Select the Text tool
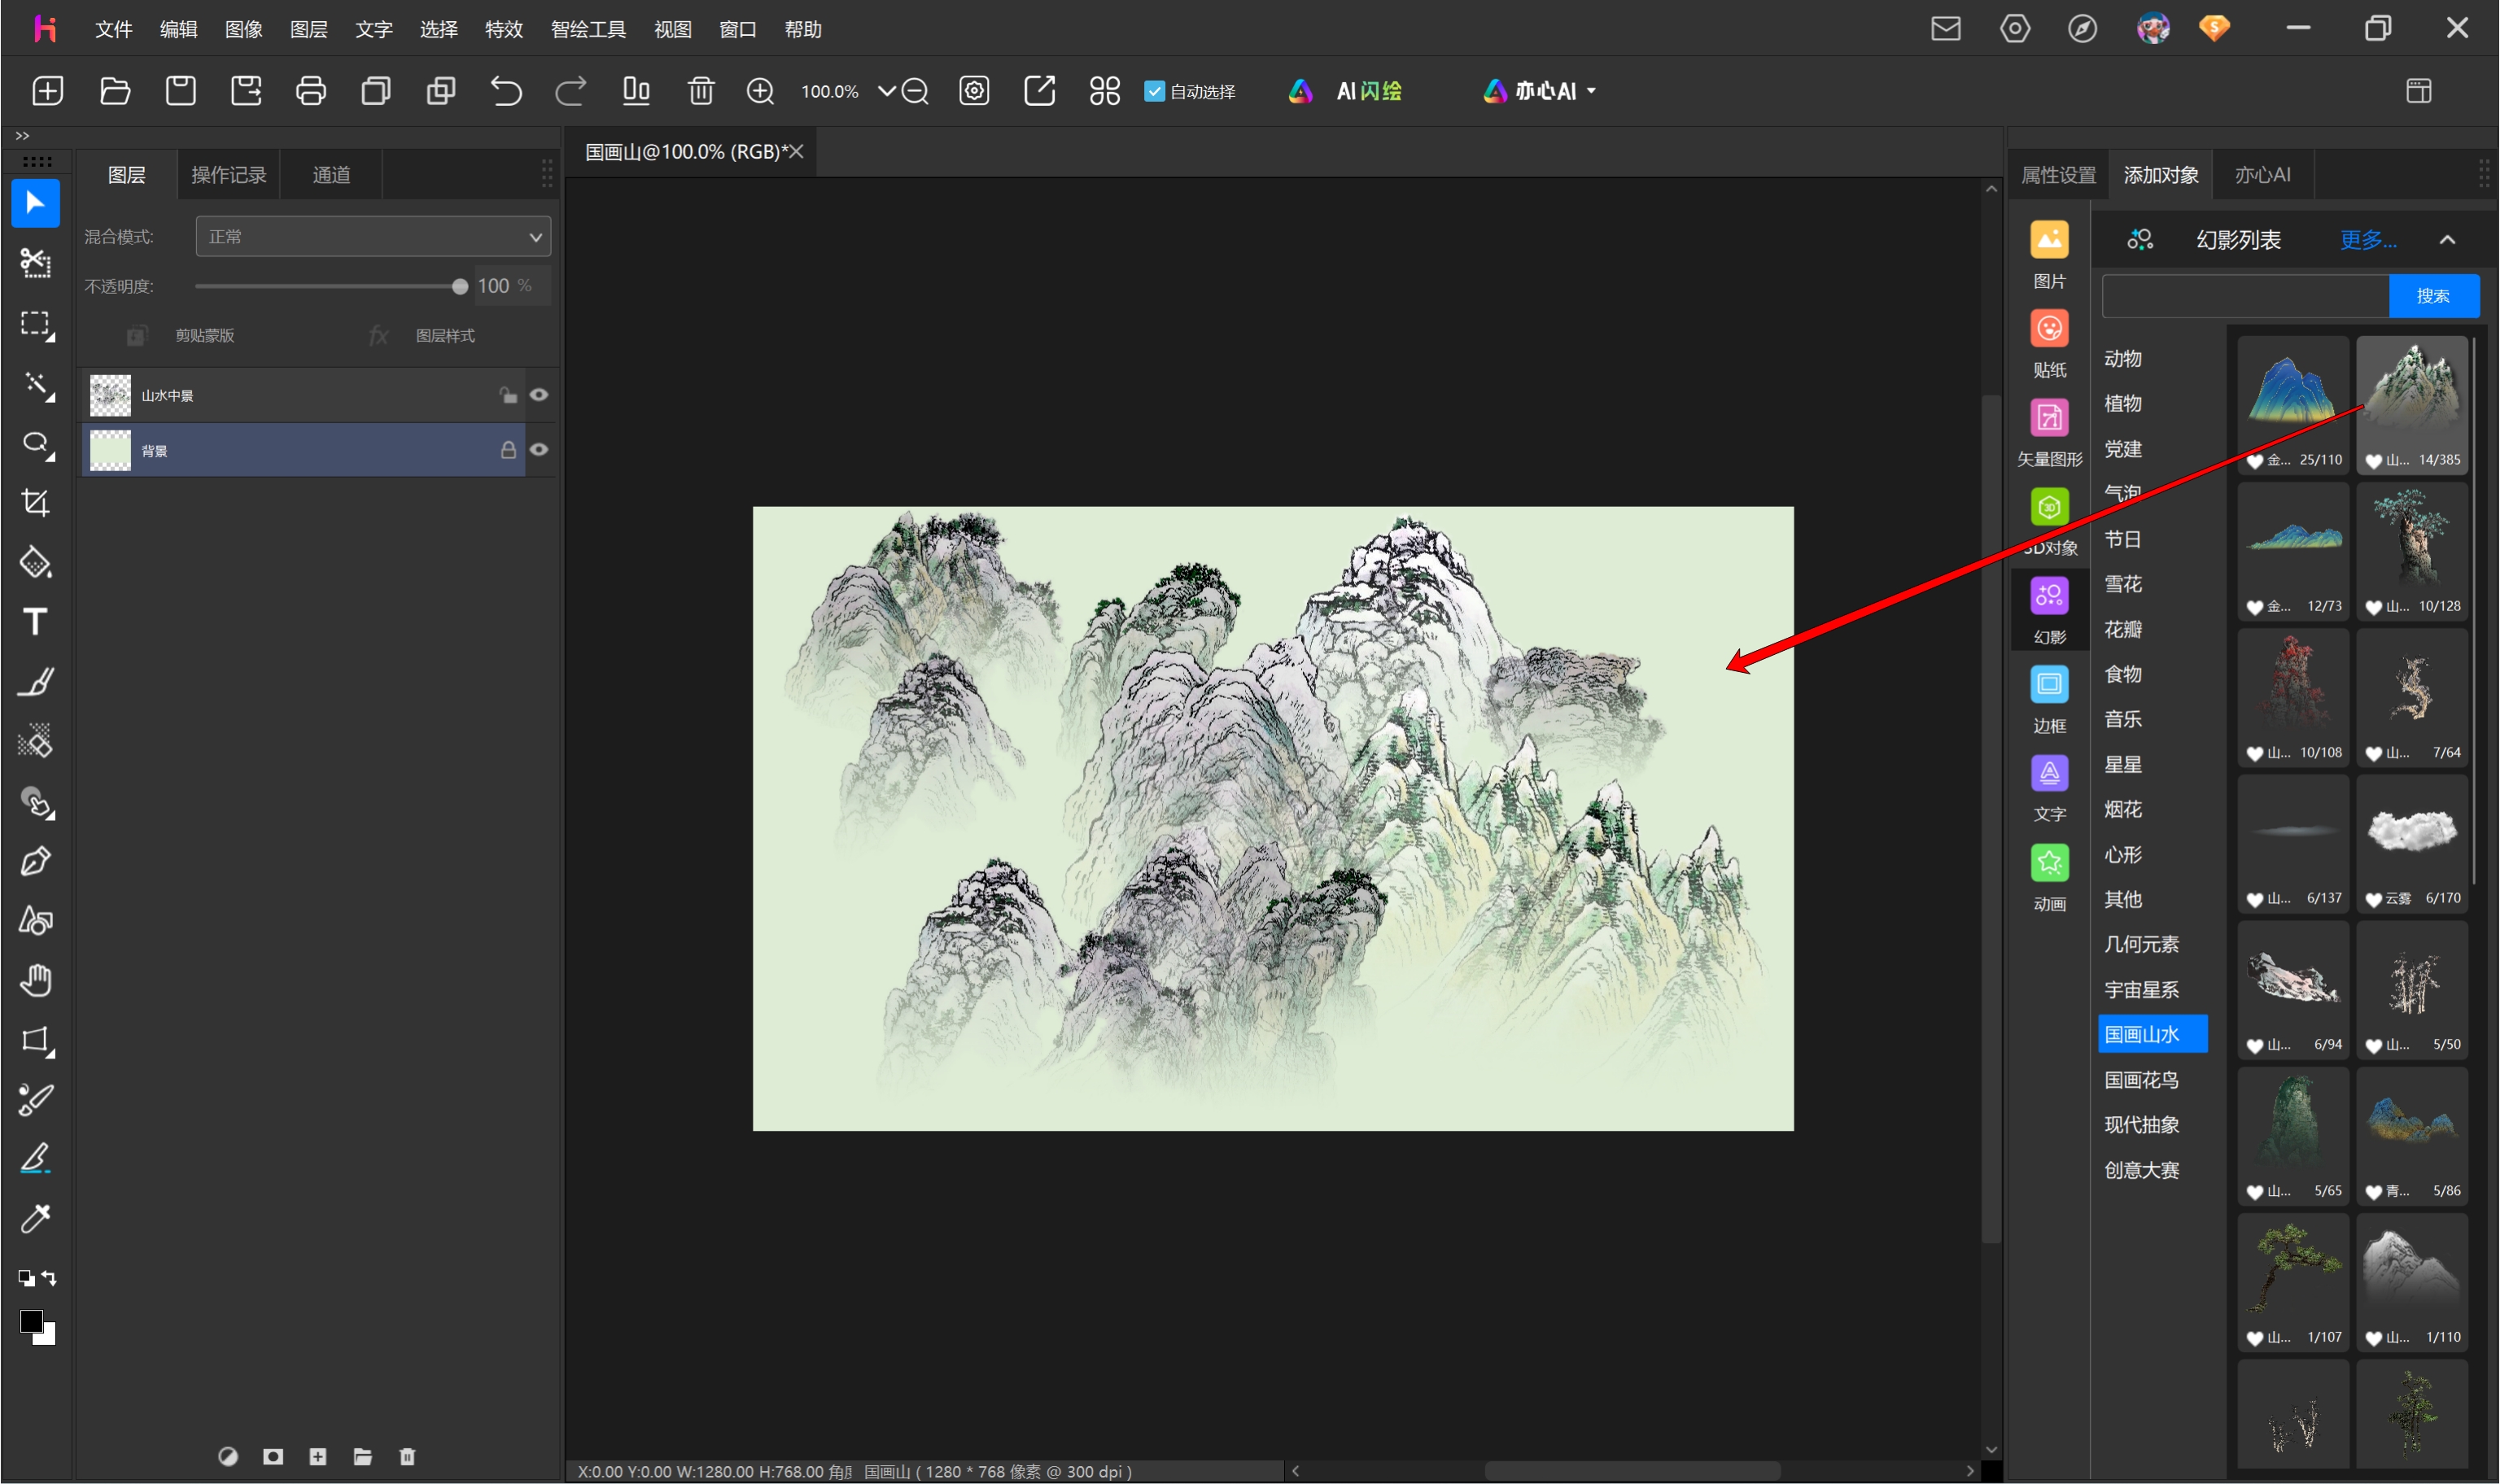The width and height of the screenshot is (2500, 1484). (x=35, y=622)
